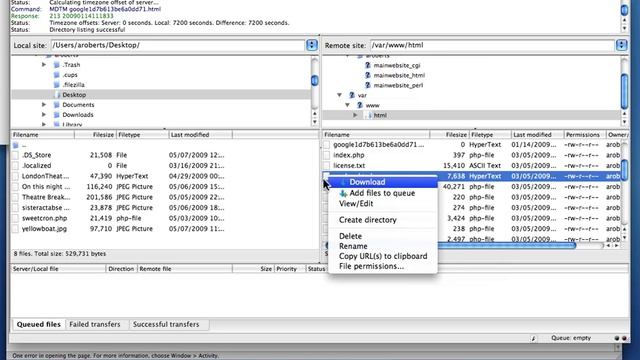Viewport: 640px width, 360px height.
Task: Select html folder in remote tree
Action: 380,116
